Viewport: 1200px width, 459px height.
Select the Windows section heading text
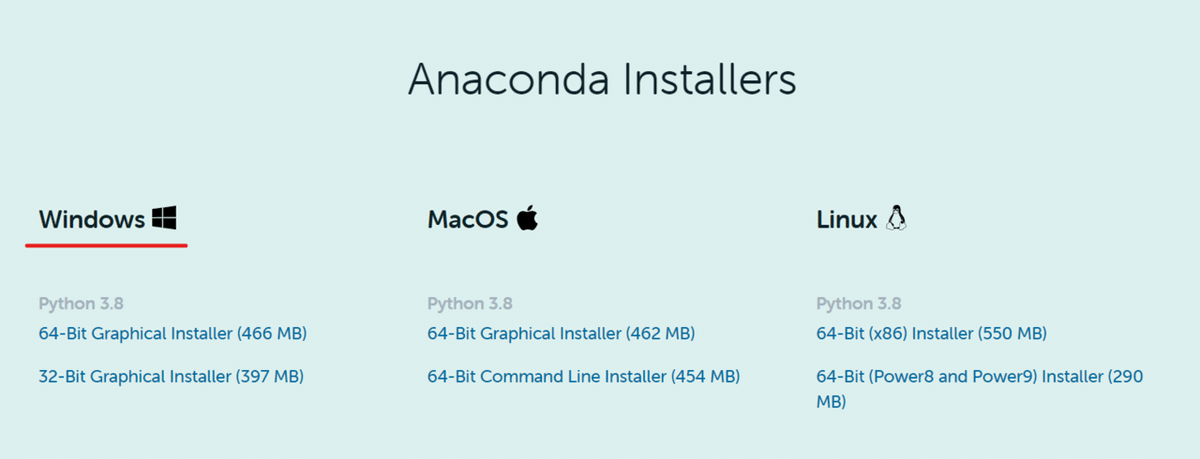(92, 220)
